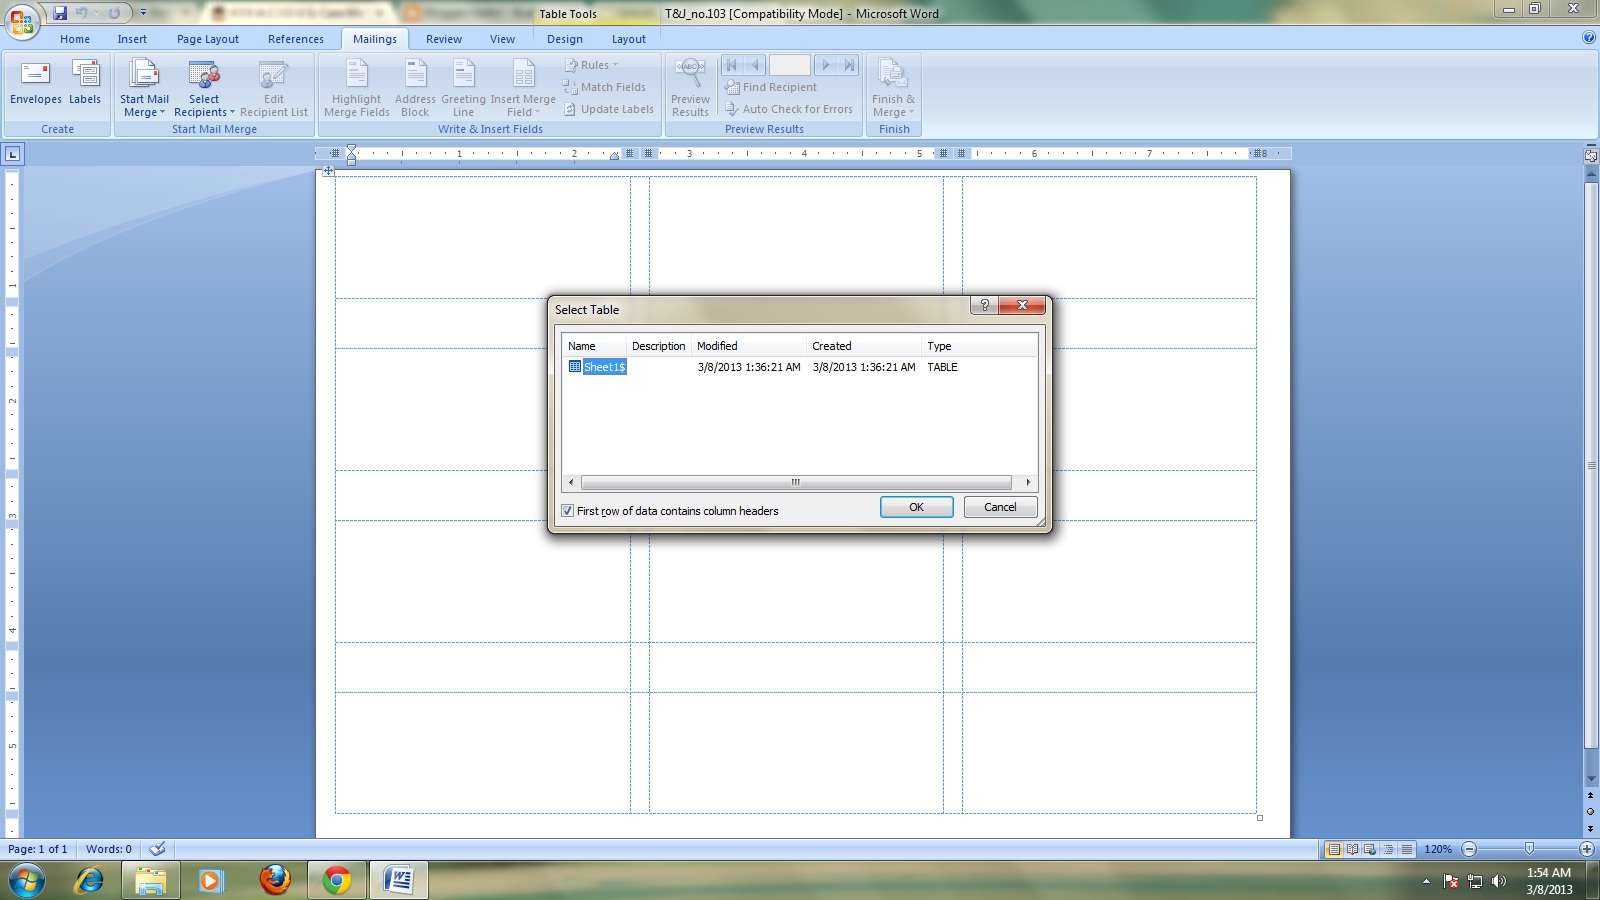Viewport: 1600px width, 900px height.
Task: Click the Zoom In plus button
Action: (1587, 849)
